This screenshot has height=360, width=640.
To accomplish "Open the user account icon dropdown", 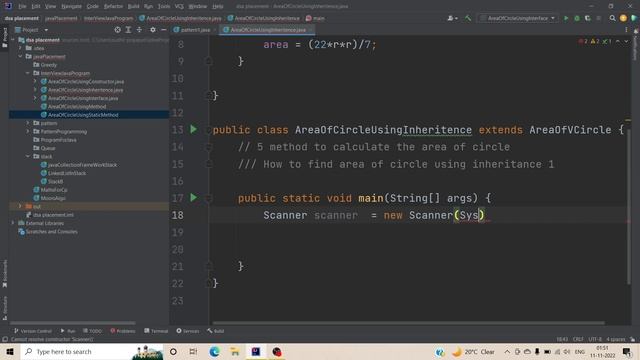I will point(452,18).
